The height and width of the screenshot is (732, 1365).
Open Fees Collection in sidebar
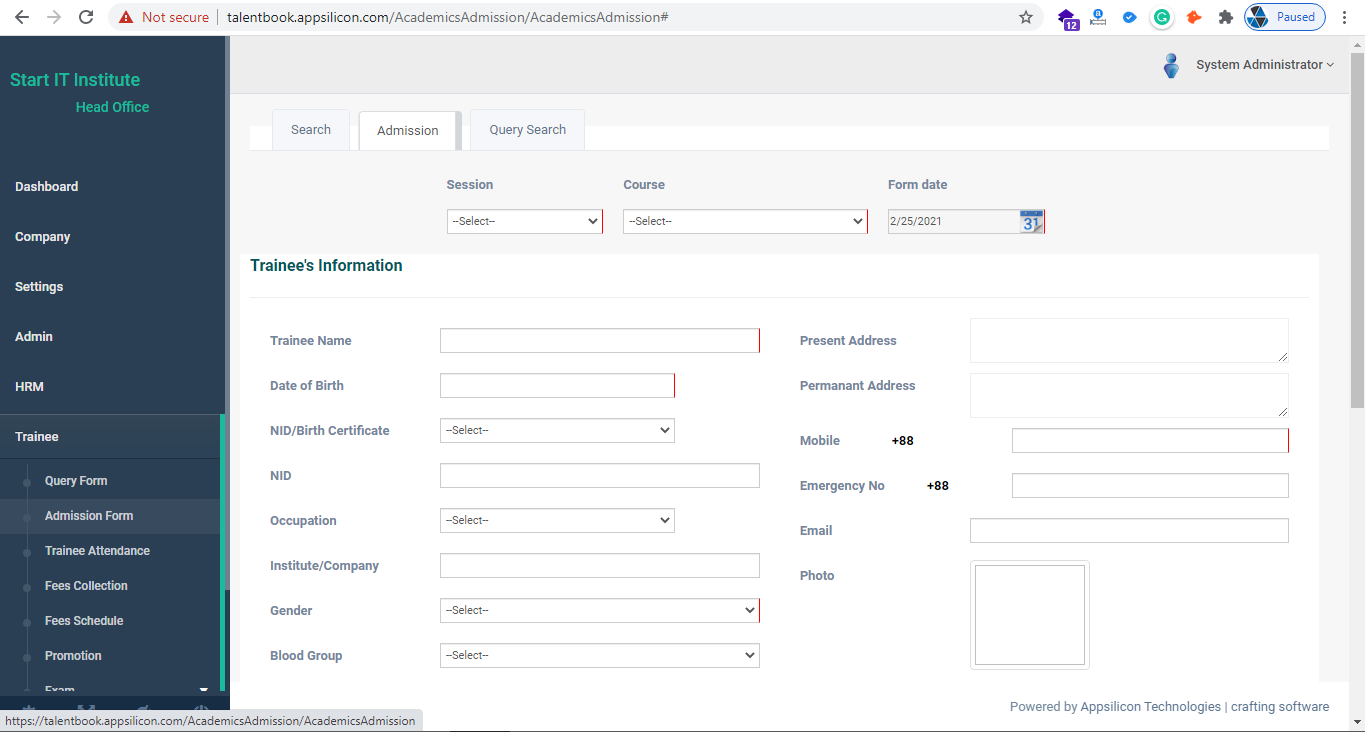click(x=86, y=586)
